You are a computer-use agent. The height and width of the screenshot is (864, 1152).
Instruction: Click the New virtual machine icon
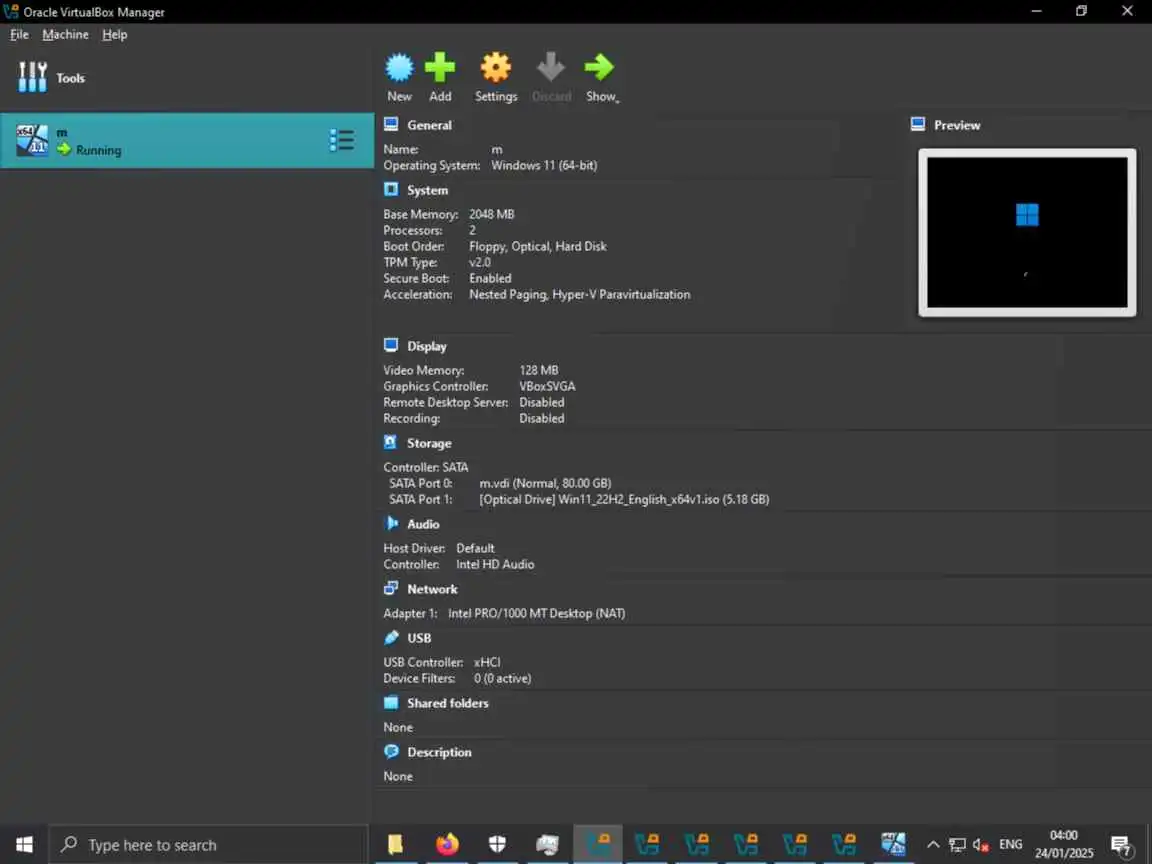[x=399, y=68]
